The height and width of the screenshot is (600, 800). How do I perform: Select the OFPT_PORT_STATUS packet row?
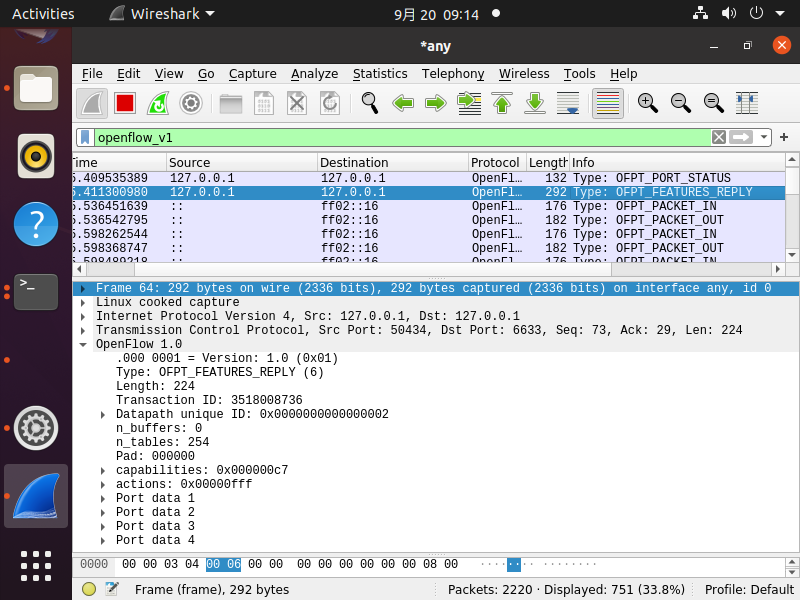(x=429, y=178)
